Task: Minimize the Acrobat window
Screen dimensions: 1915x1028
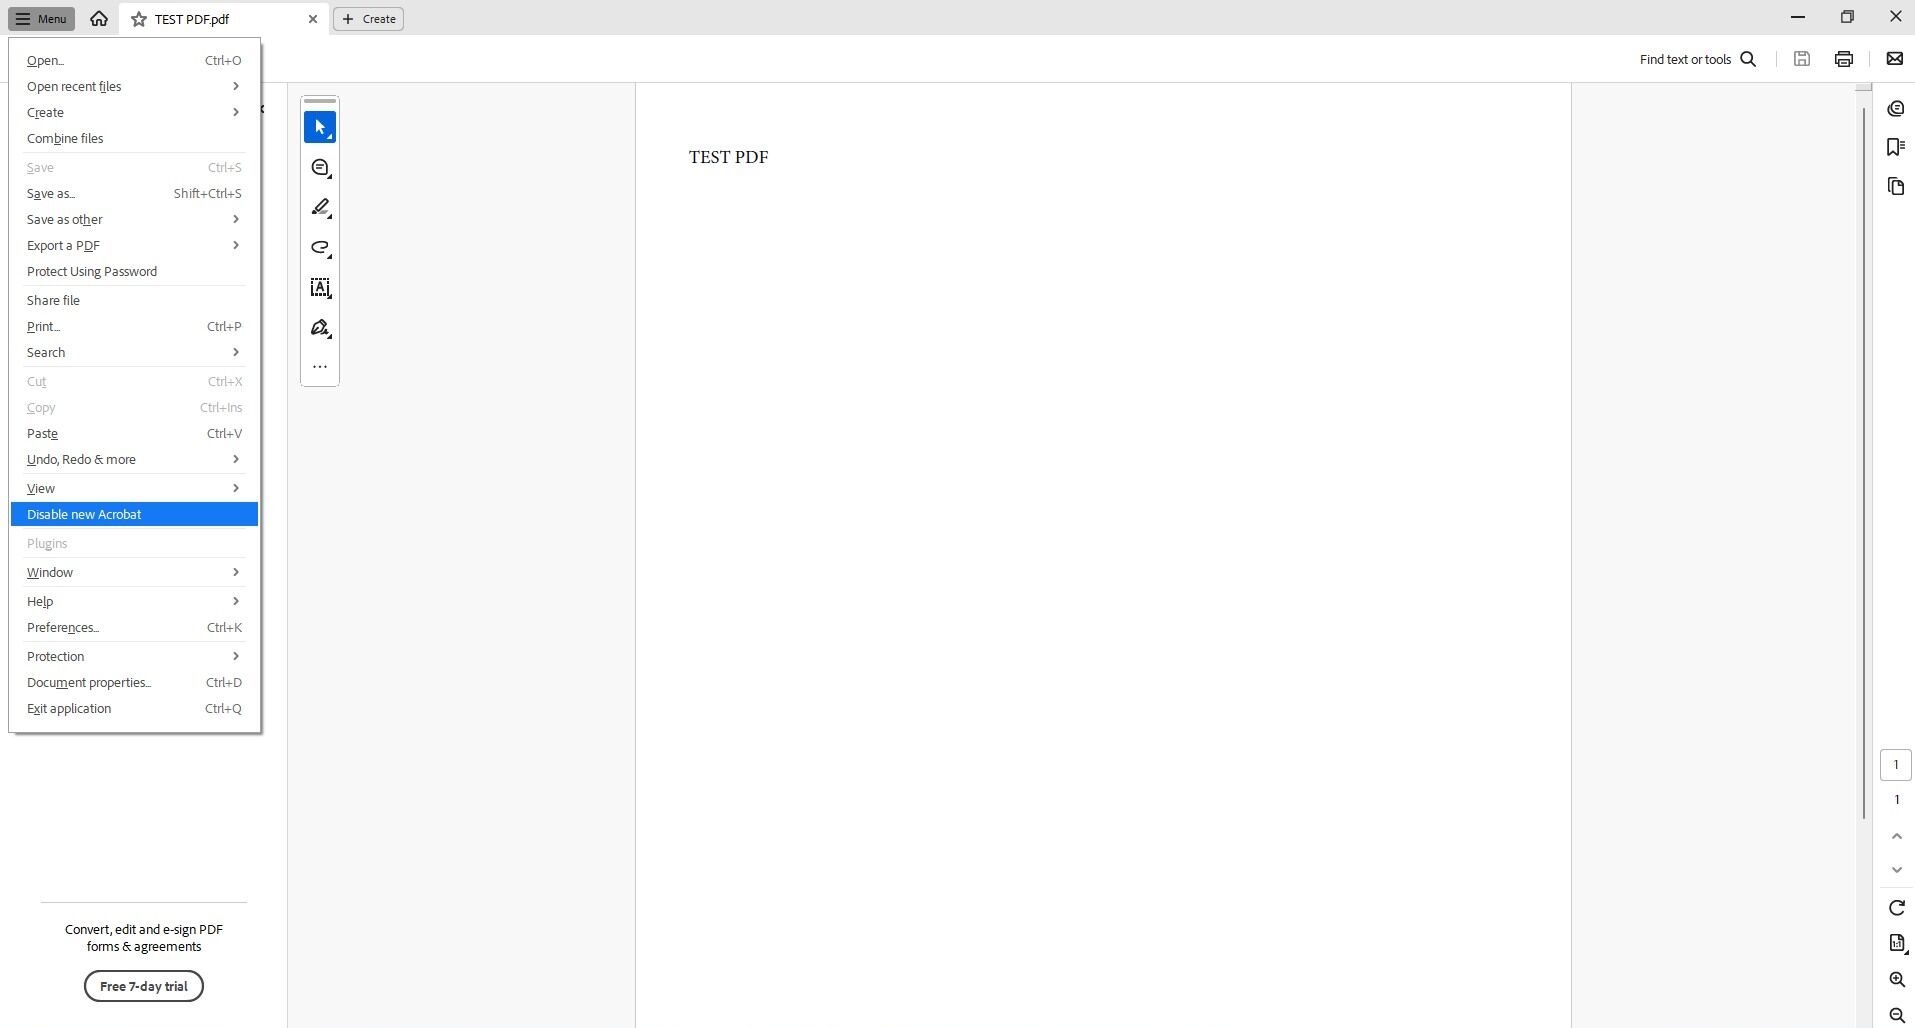Action: 1798,17
